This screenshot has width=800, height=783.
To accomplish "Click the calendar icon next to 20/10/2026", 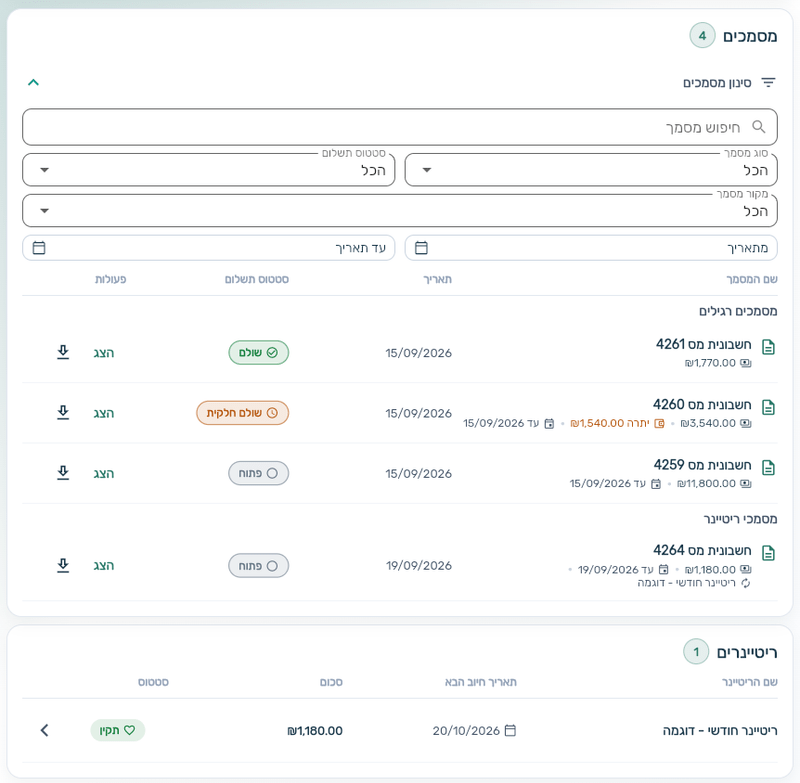I will pyautogui.click(x=510, y=730).
